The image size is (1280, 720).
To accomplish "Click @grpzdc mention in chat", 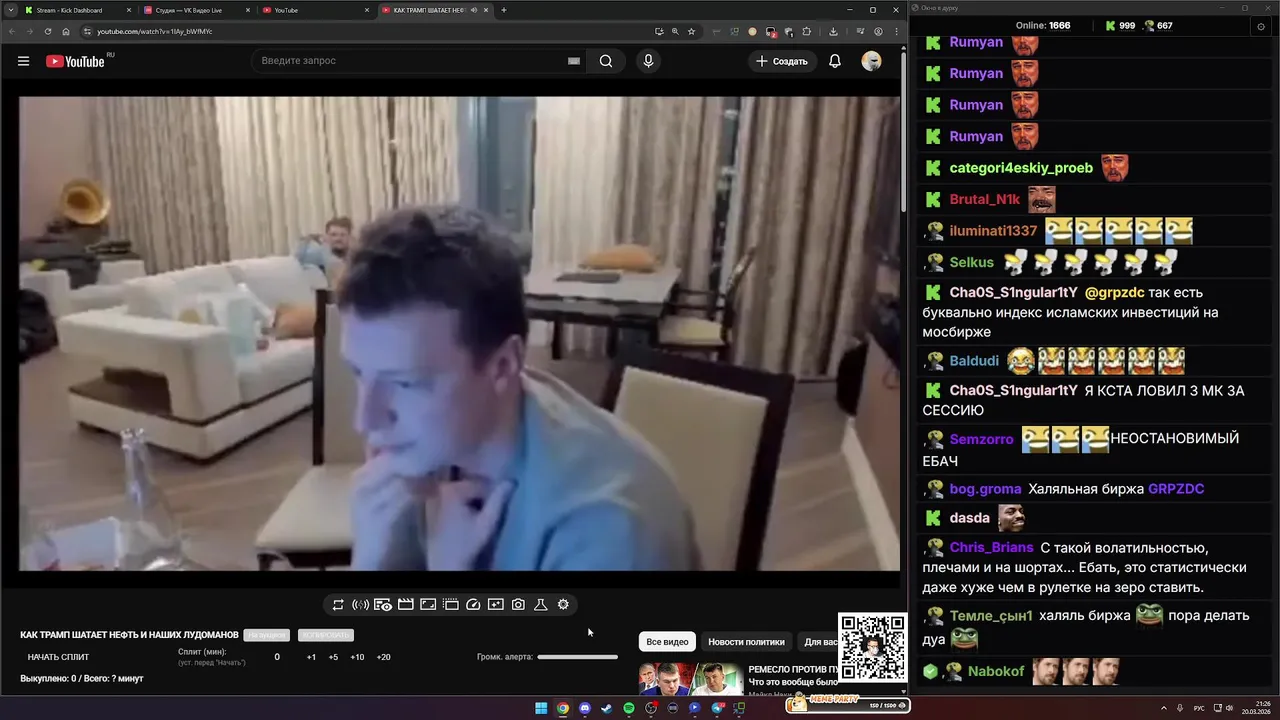I will tap(1114, 293).
